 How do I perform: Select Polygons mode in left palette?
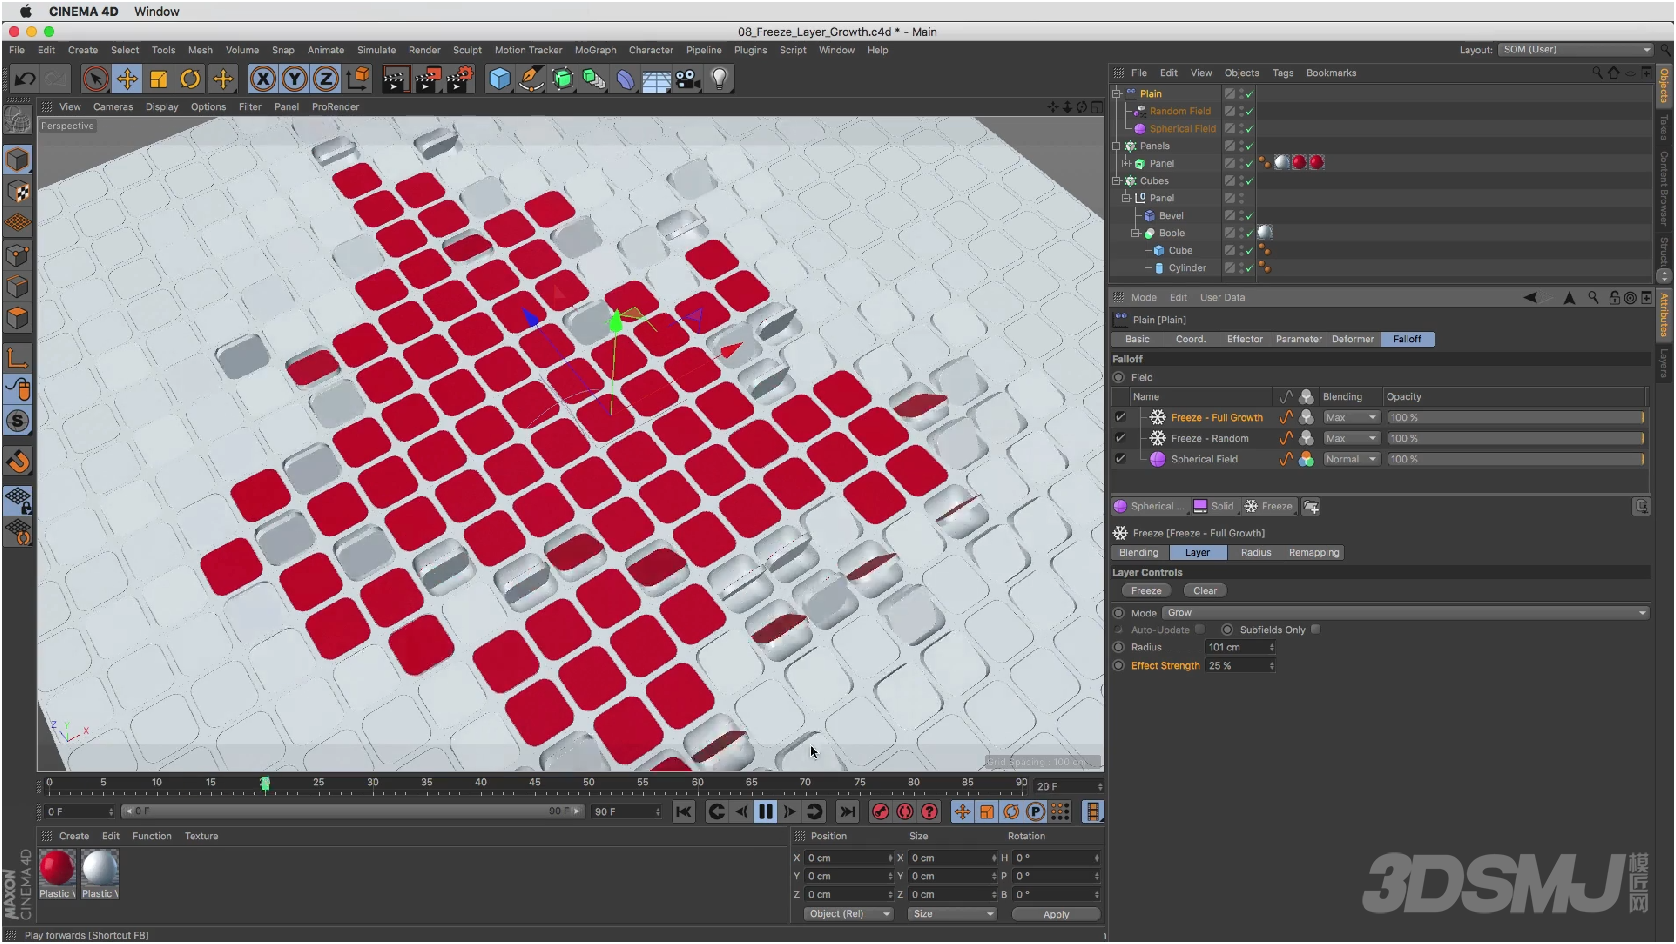(18, 318)
